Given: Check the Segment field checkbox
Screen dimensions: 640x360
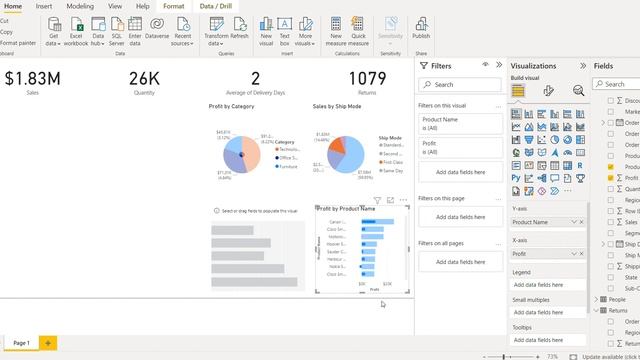Looking at the screenshot, I should pyautogui.click(x=611, y=233).
